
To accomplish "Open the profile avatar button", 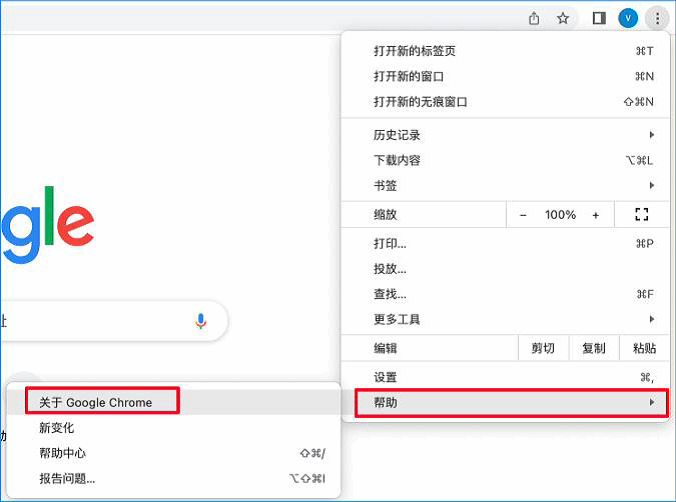I will [628, 18].
